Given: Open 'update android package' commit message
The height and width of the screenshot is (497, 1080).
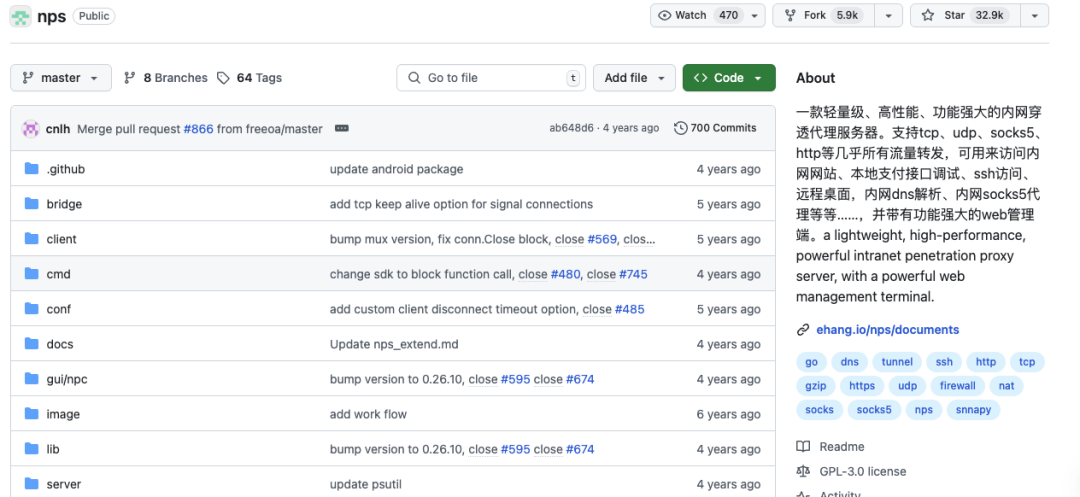Looking at the screenshot, I should click(x=397, y=169).
